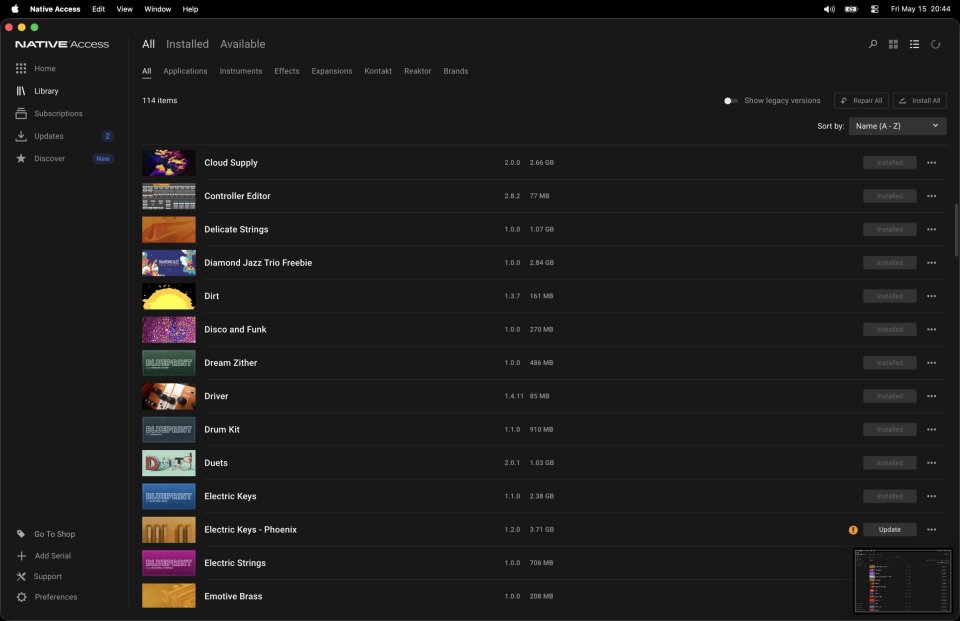The width and height of the screenshot is (960, 621).
Task: Select the Emotive Brass row title
Action: click(233, 597)
